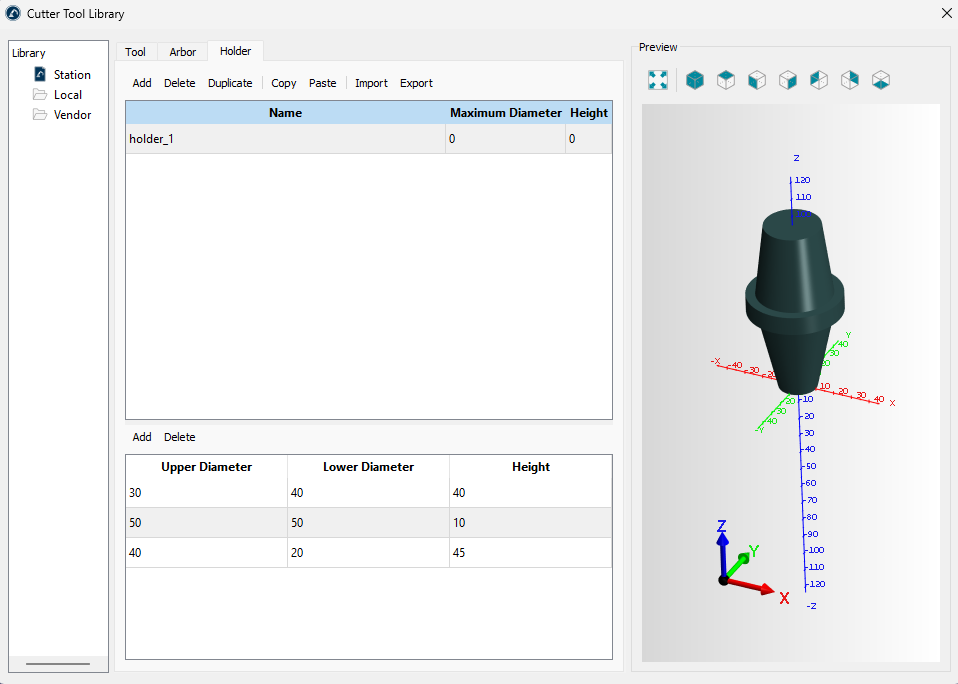Select the top view cube icon
This screenshot has width=958, height=684.
726,80
